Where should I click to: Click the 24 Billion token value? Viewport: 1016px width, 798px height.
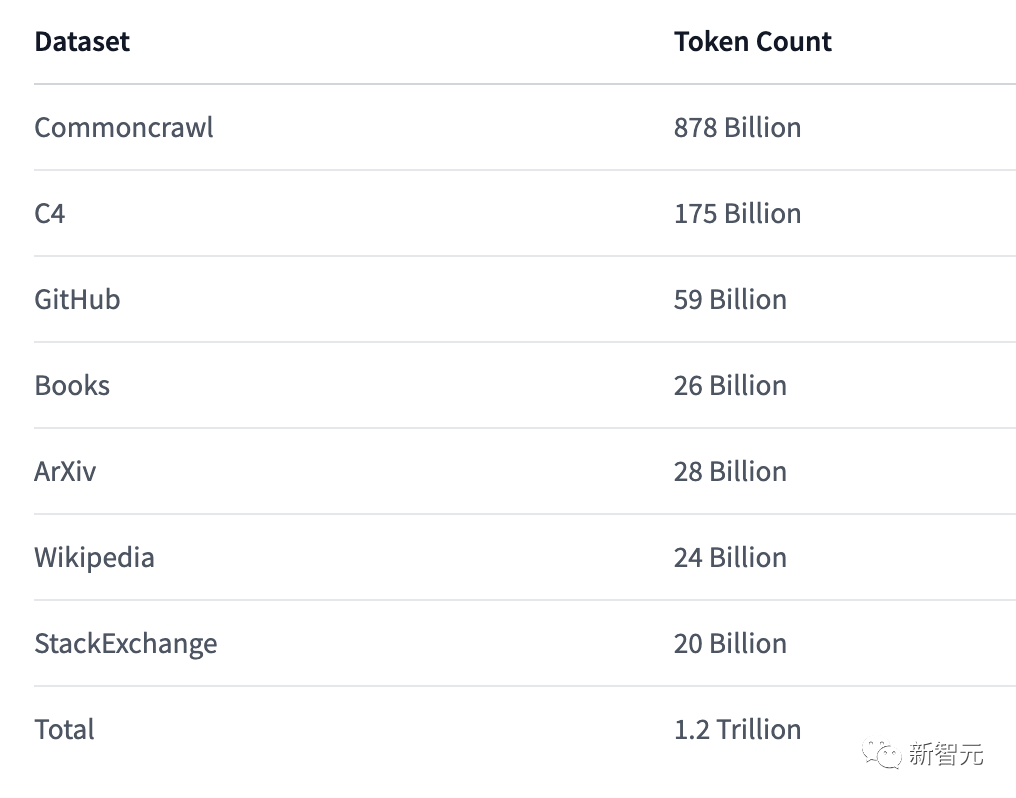(730, 558)
